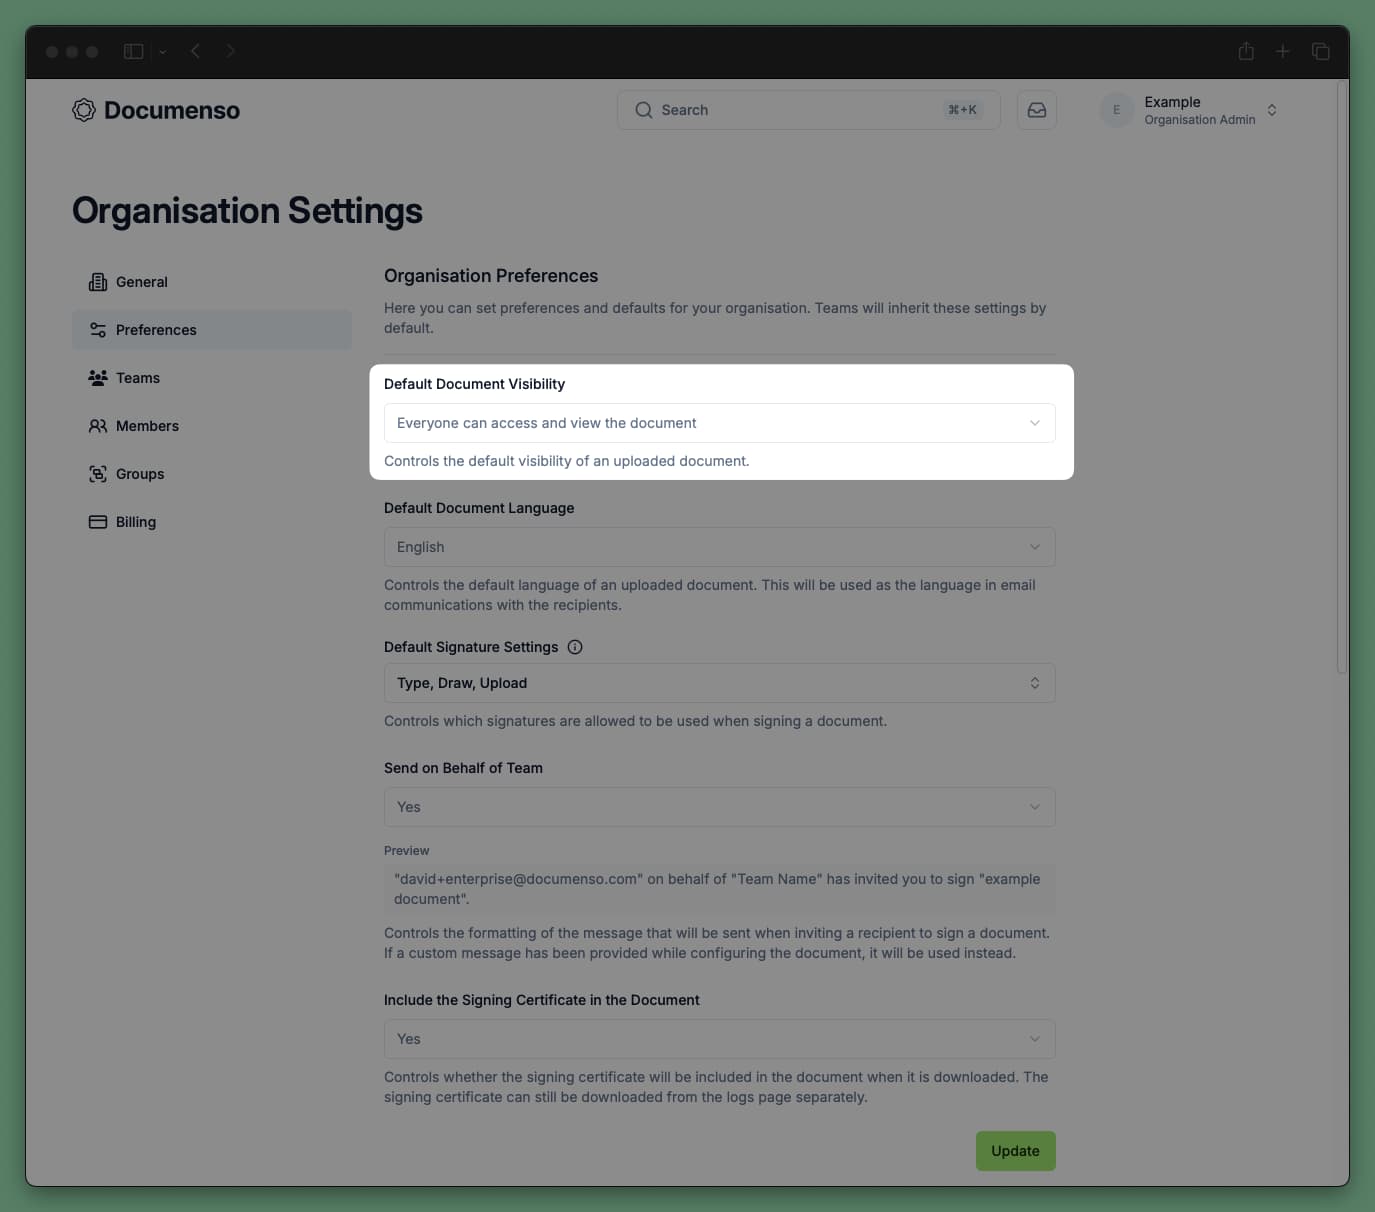
Task: Open the Default Document Visibility dropdown
Action: coord(719,423)
